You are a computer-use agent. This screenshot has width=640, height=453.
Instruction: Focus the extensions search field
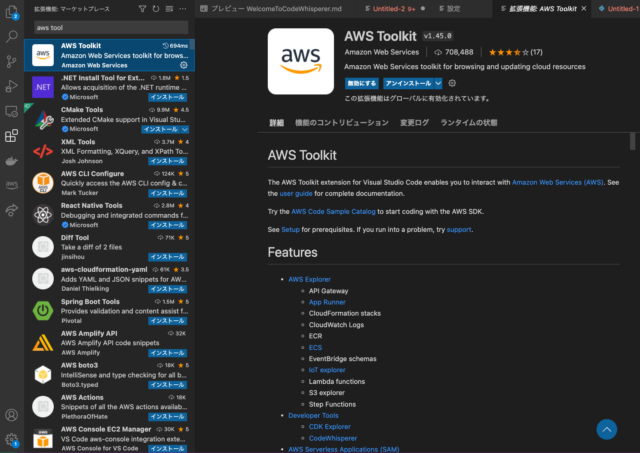click(x=111, y=27)
